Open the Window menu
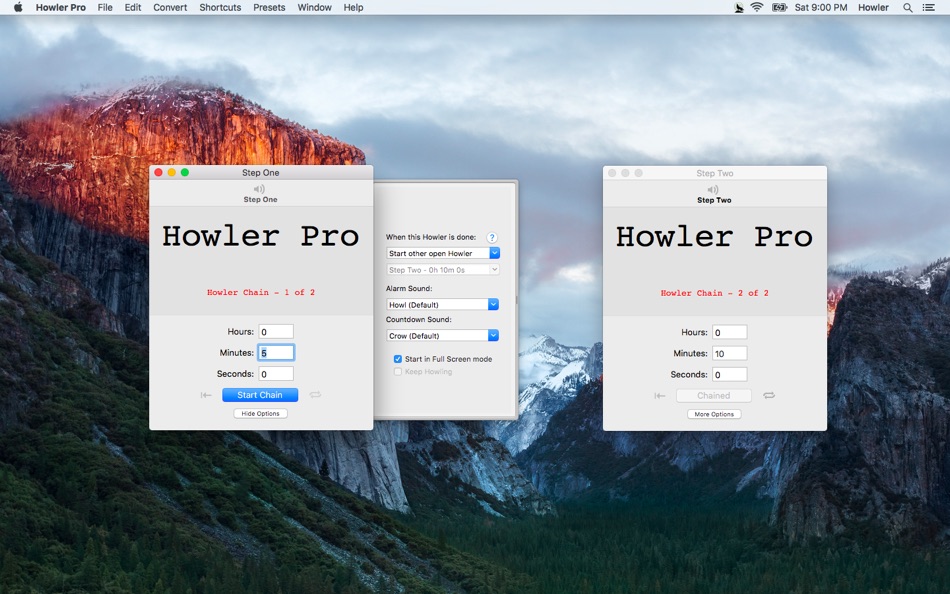 (314, 7)
